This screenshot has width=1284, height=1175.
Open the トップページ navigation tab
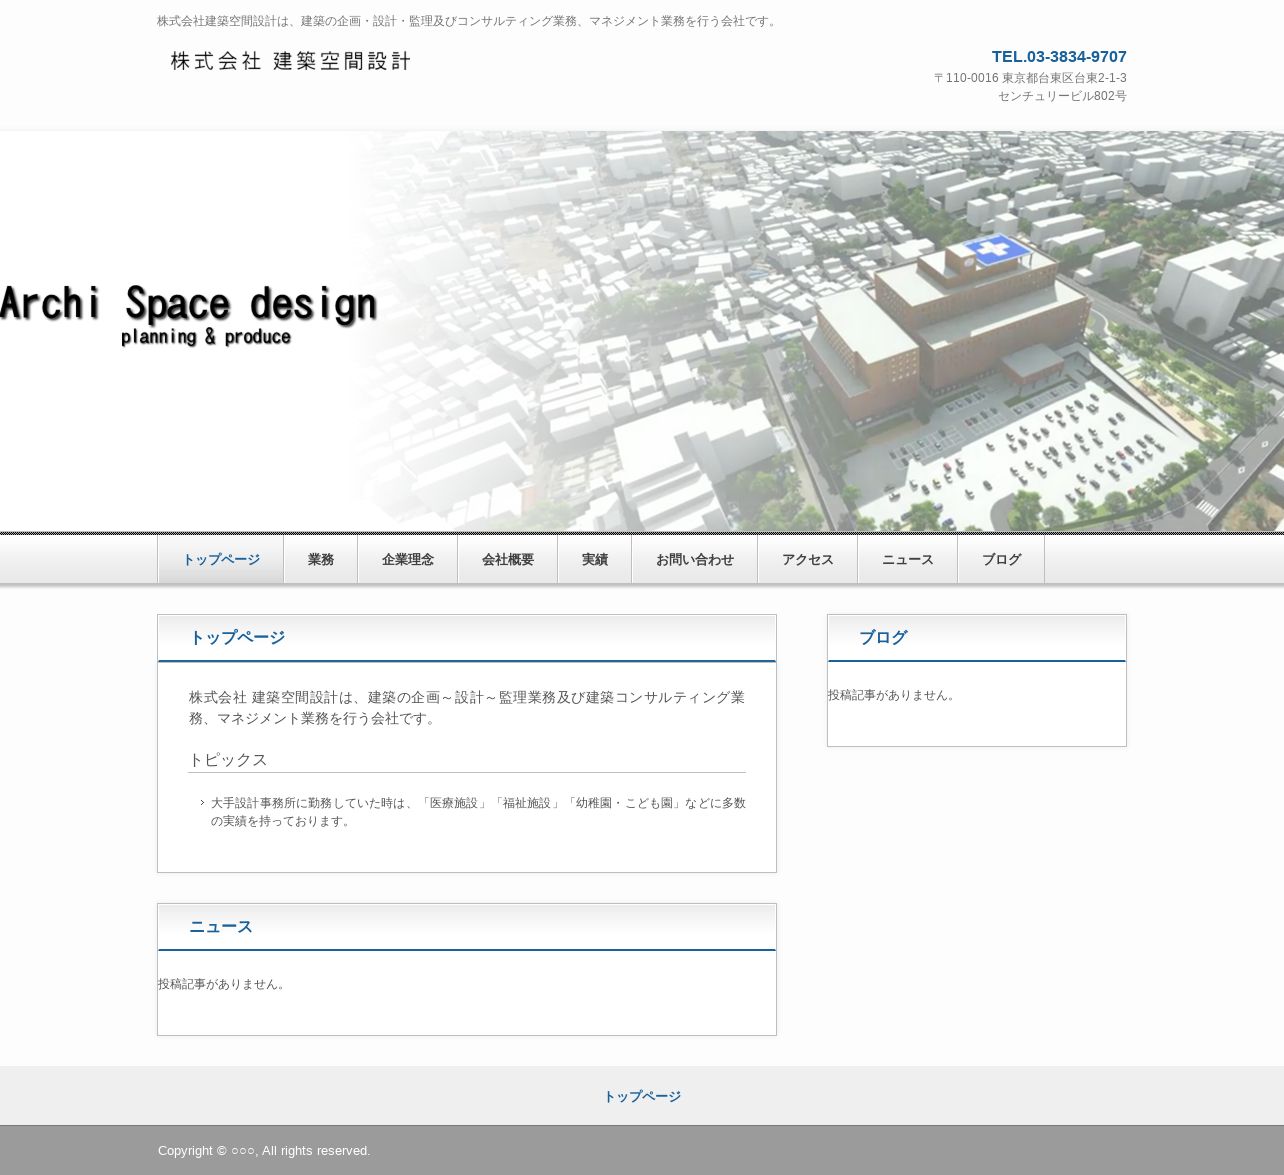[x=221, y=560]
